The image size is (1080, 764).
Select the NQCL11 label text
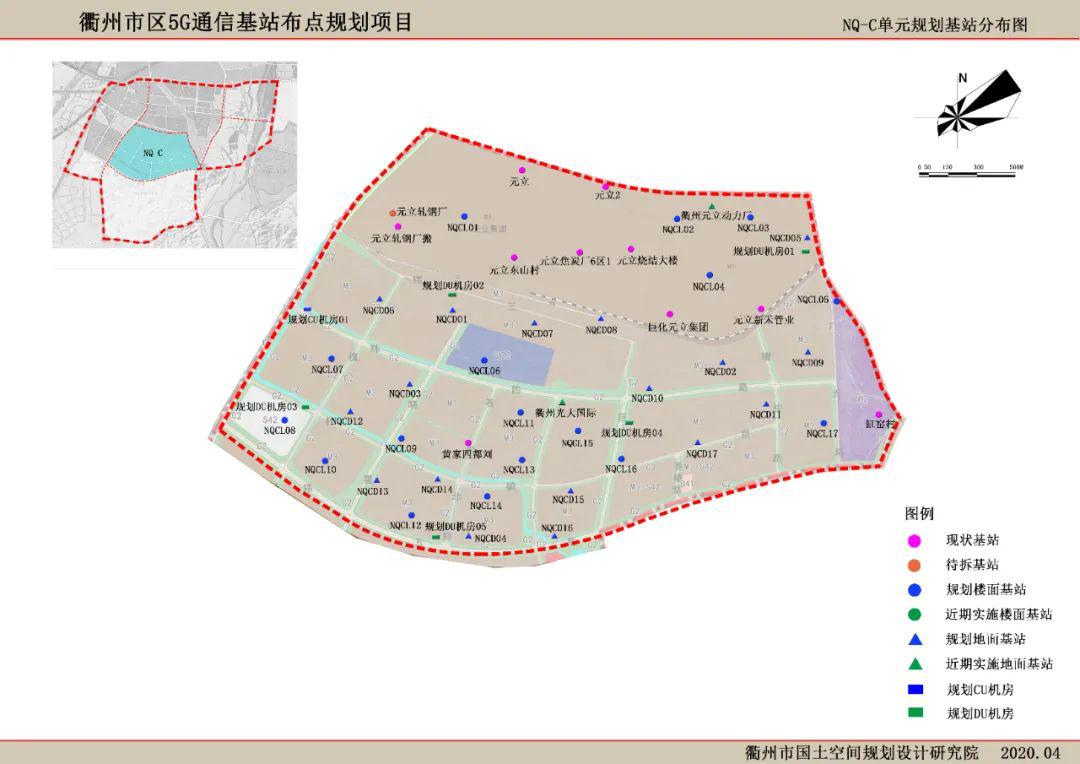519,424
